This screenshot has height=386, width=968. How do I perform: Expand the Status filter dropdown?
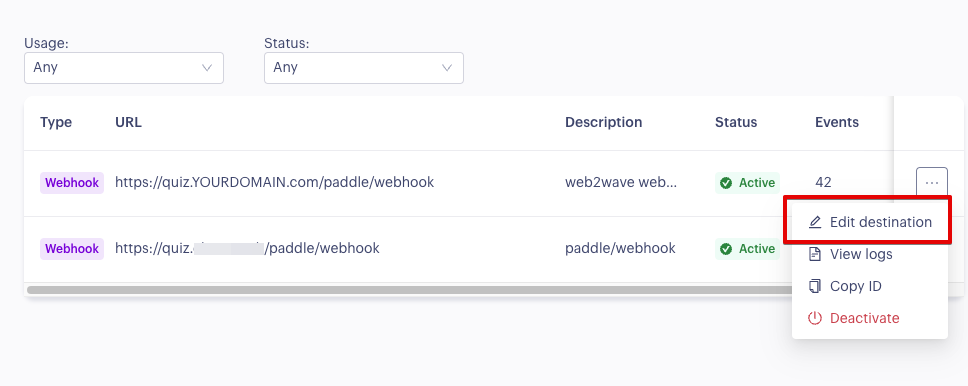click(x=364, y=68)
